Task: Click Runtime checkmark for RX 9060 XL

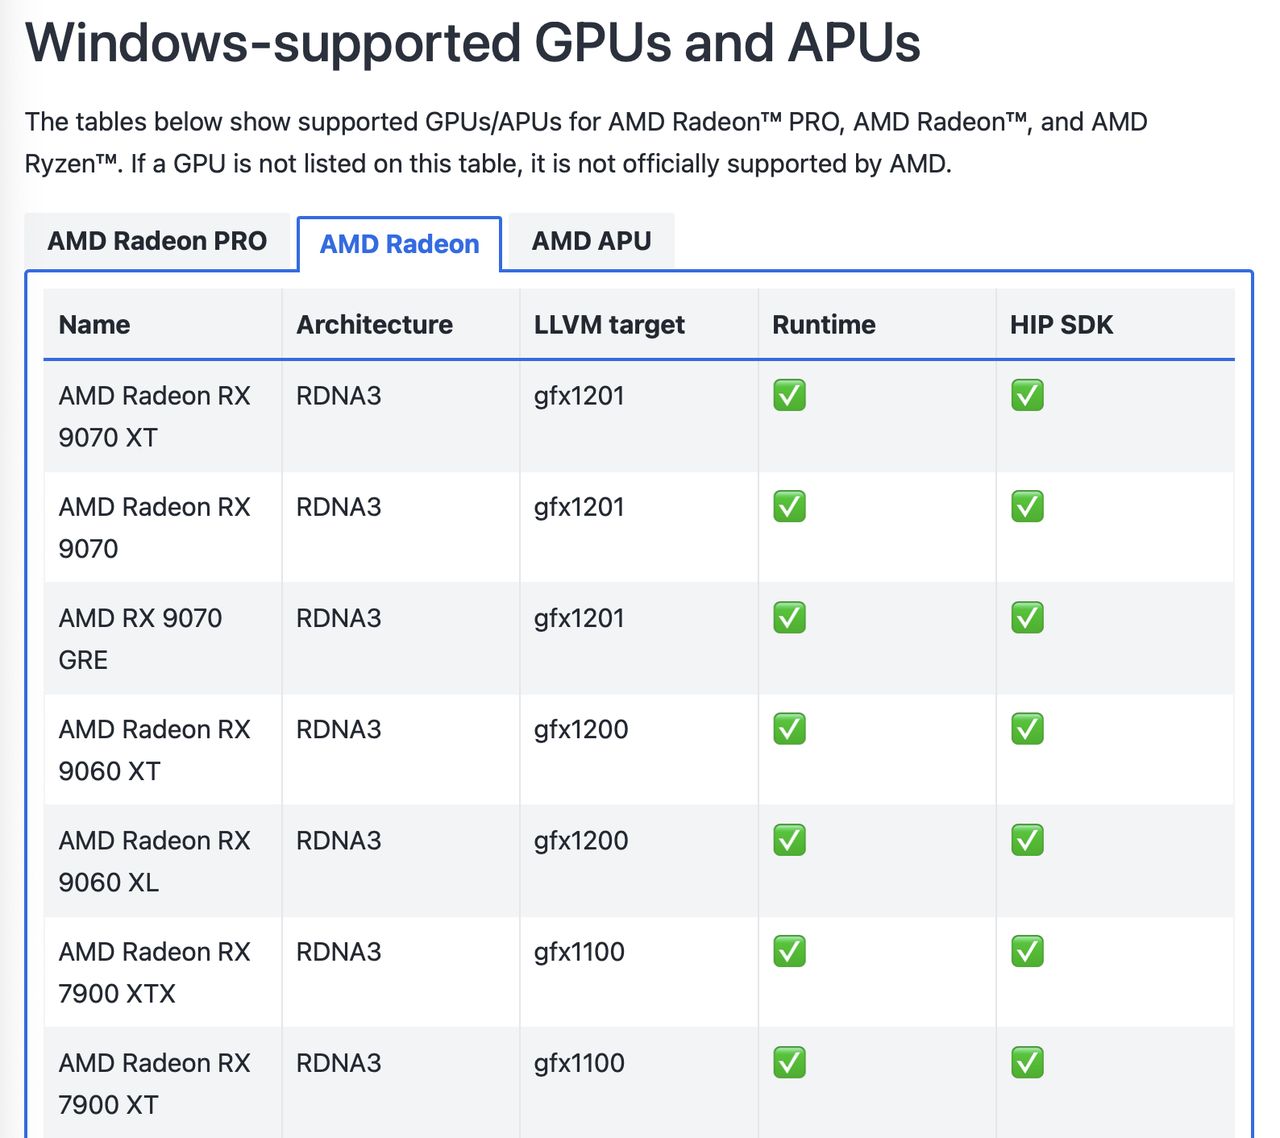Action: tap(789, 840)
